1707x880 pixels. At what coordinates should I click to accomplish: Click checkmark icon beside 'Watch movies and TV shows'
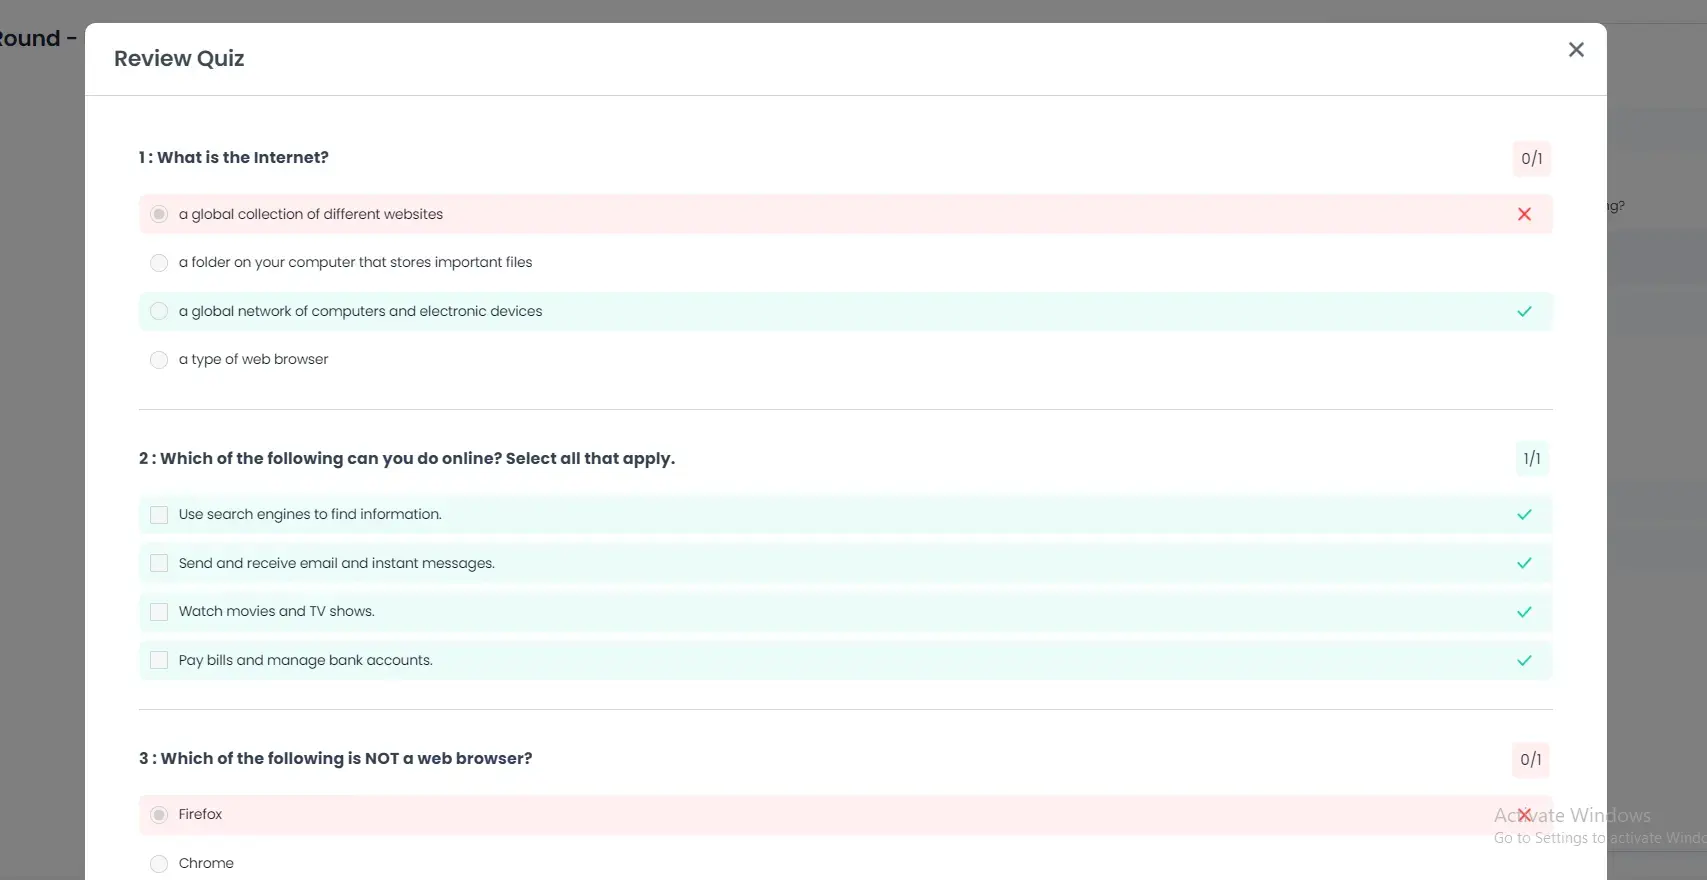tap(1524, 611)
